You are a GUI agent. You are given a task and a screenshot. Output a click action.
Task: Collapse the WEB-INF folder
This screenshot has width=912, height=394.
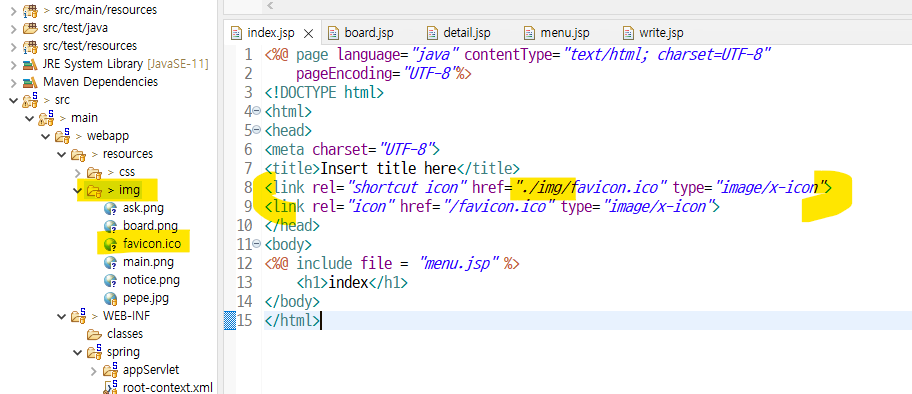tap(61, 317)
